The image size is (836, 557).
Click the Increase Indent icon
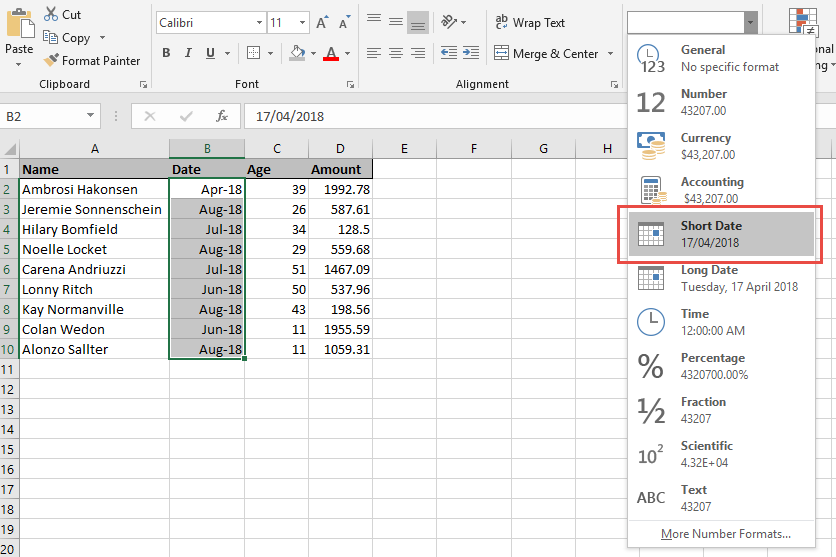pos(470,53)
